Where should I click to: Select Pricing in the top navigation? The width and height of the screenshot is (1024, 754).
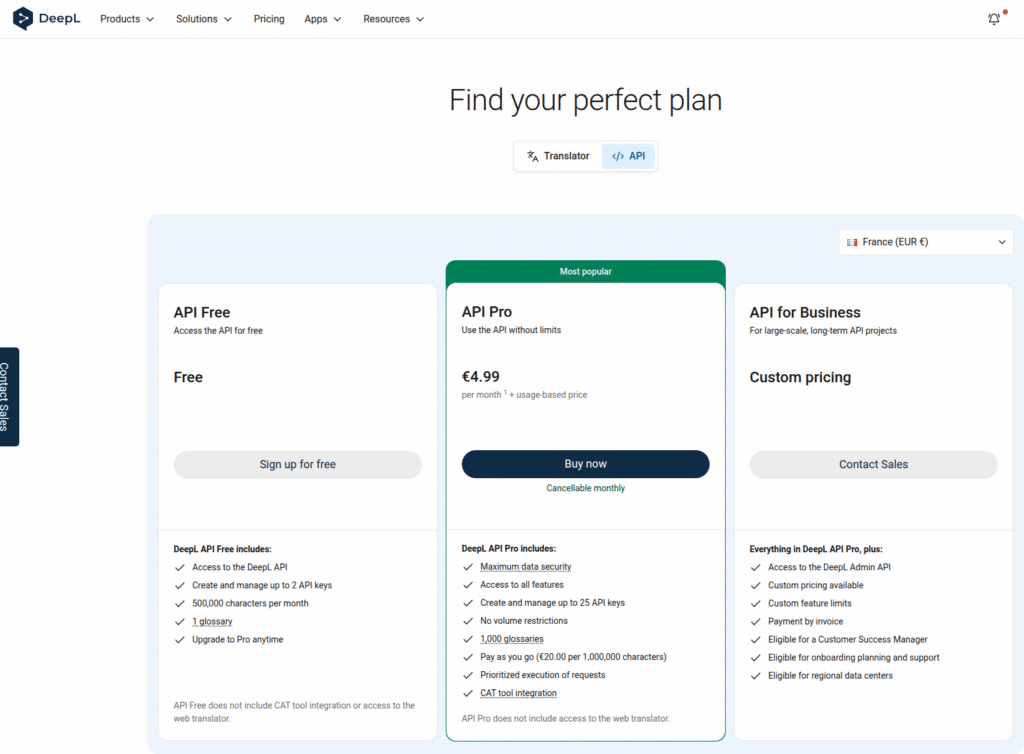(268, 18)
